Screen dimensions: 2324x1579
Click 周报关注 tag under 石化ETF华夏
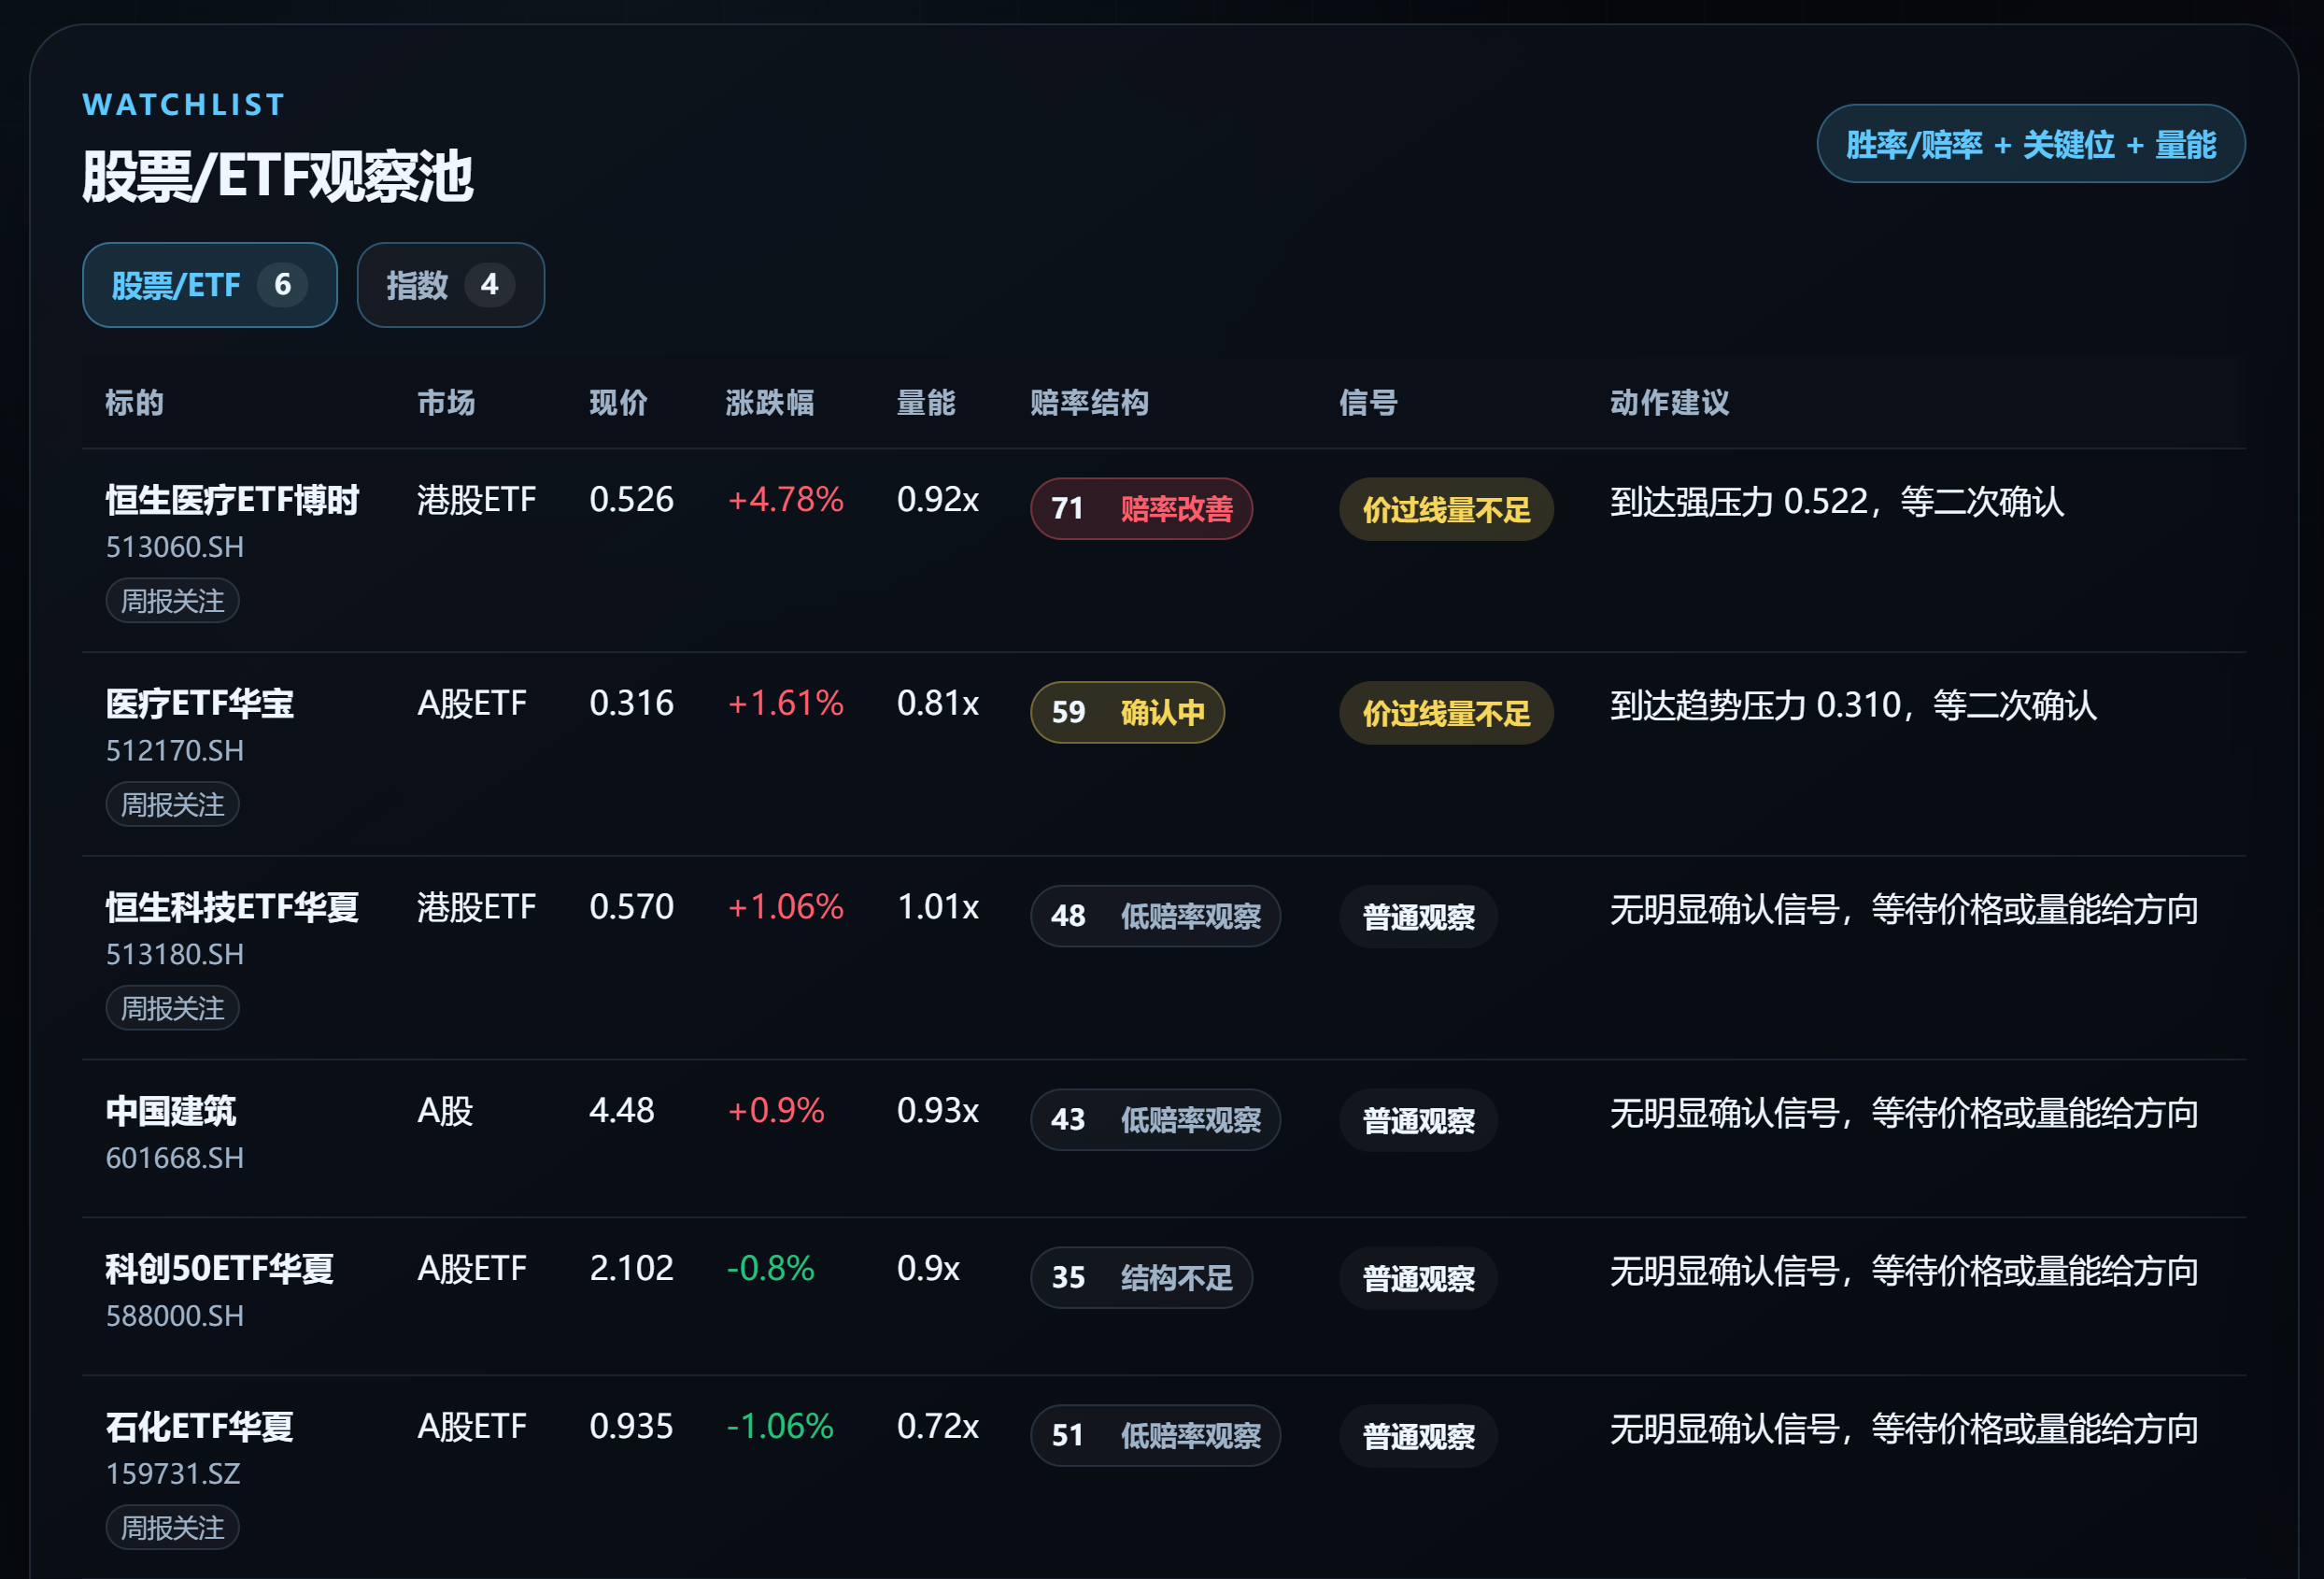coord(172,1528)
